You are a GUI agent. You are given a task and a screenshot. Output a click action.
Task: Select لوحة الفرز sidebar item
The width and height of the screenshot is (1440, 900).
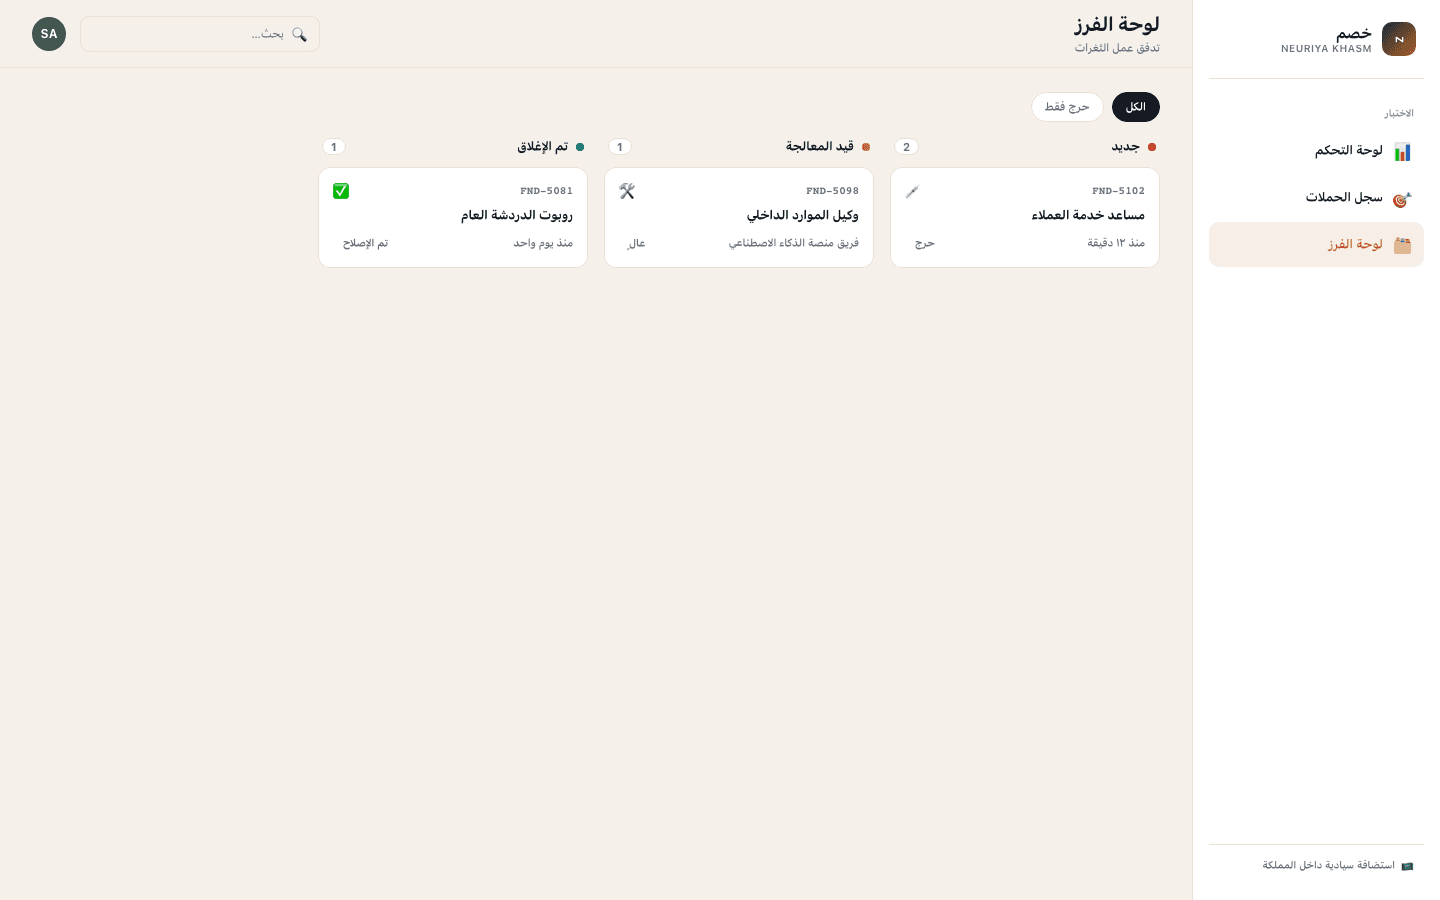1316,245
